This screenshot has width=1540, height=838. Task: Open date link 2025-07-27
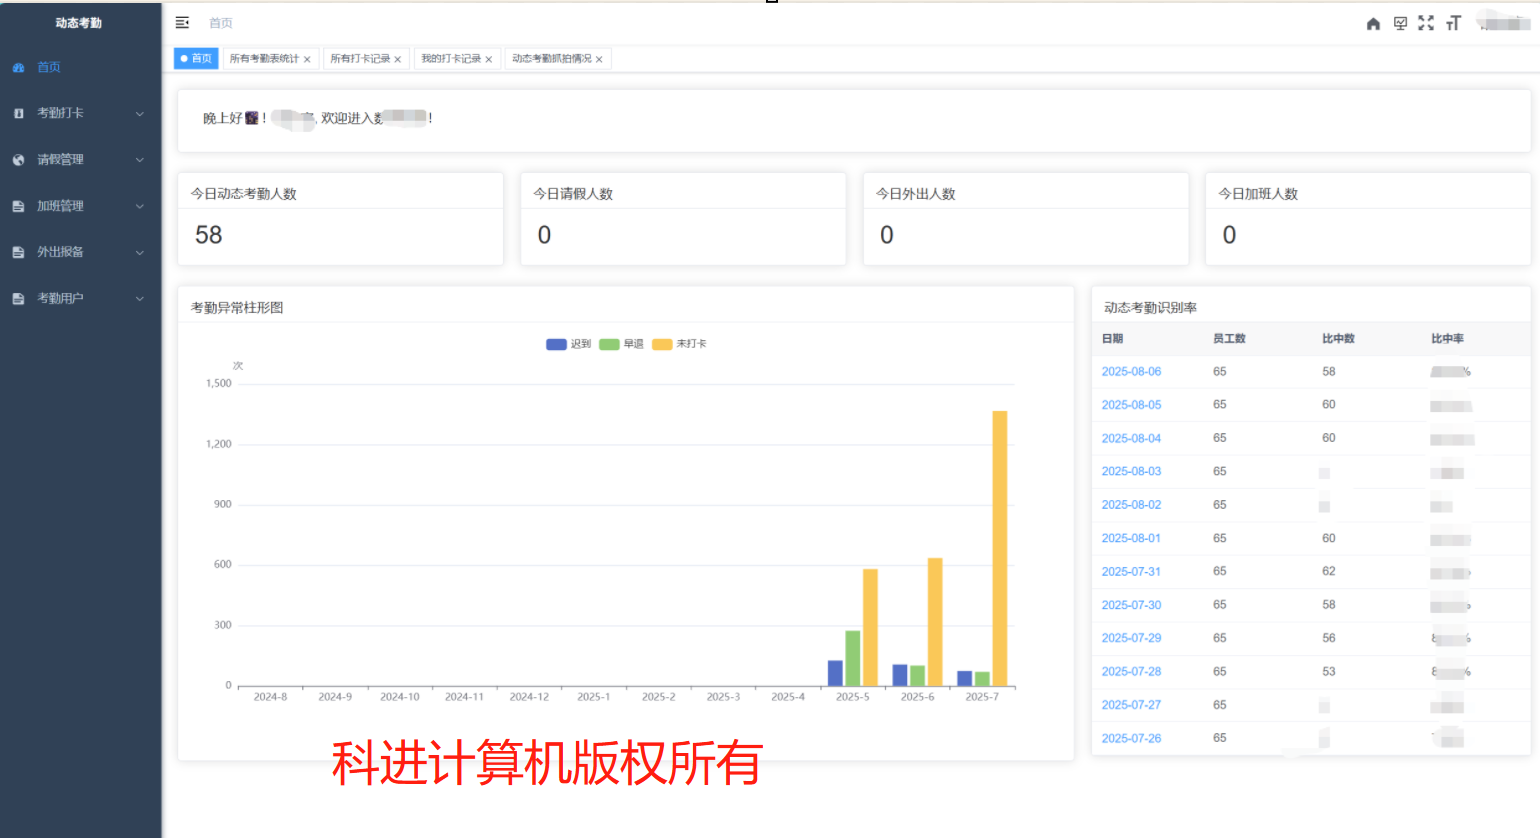[1131, 705]
